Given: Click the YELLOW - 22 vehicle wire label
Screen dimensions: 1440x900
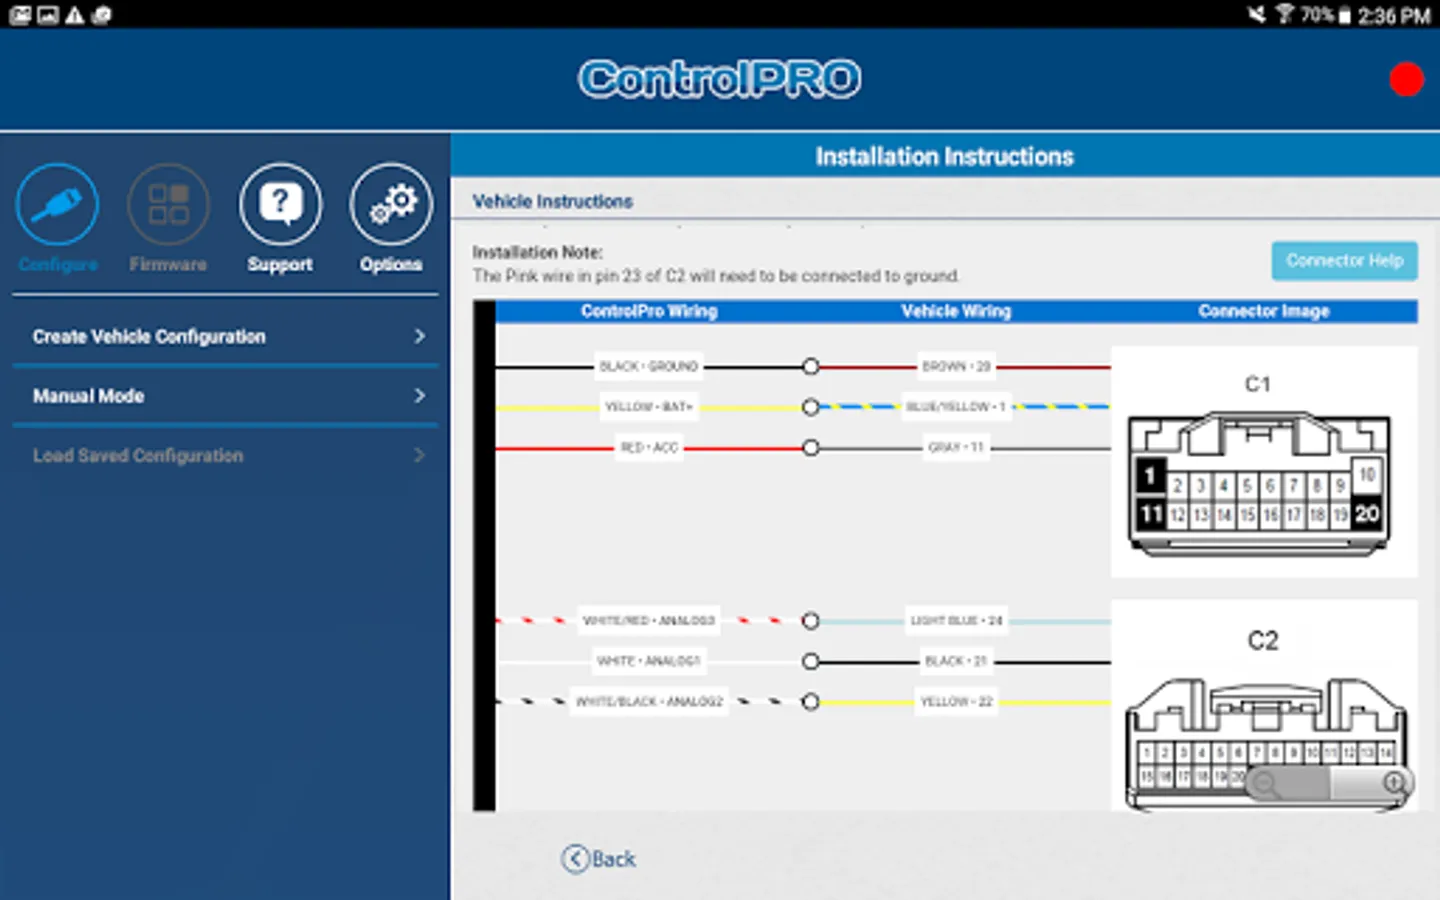Looking at the screenshot, I should tap(956, 701).
